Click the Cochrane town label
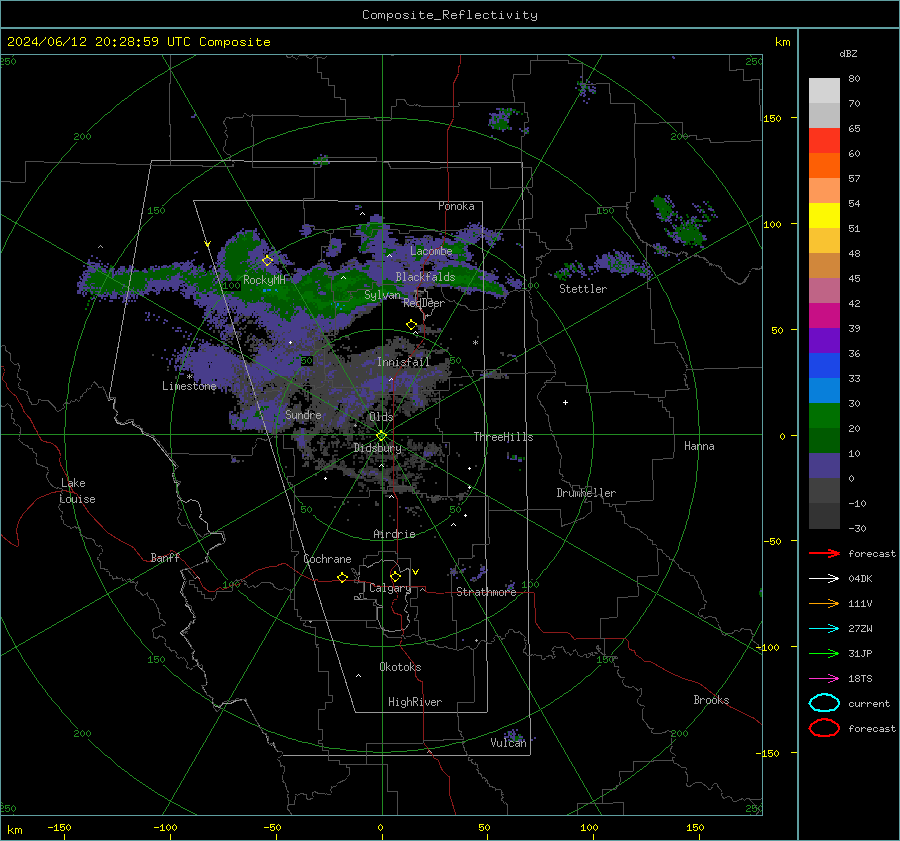This screenshot has height=841, width=900. tap(327, 559)
